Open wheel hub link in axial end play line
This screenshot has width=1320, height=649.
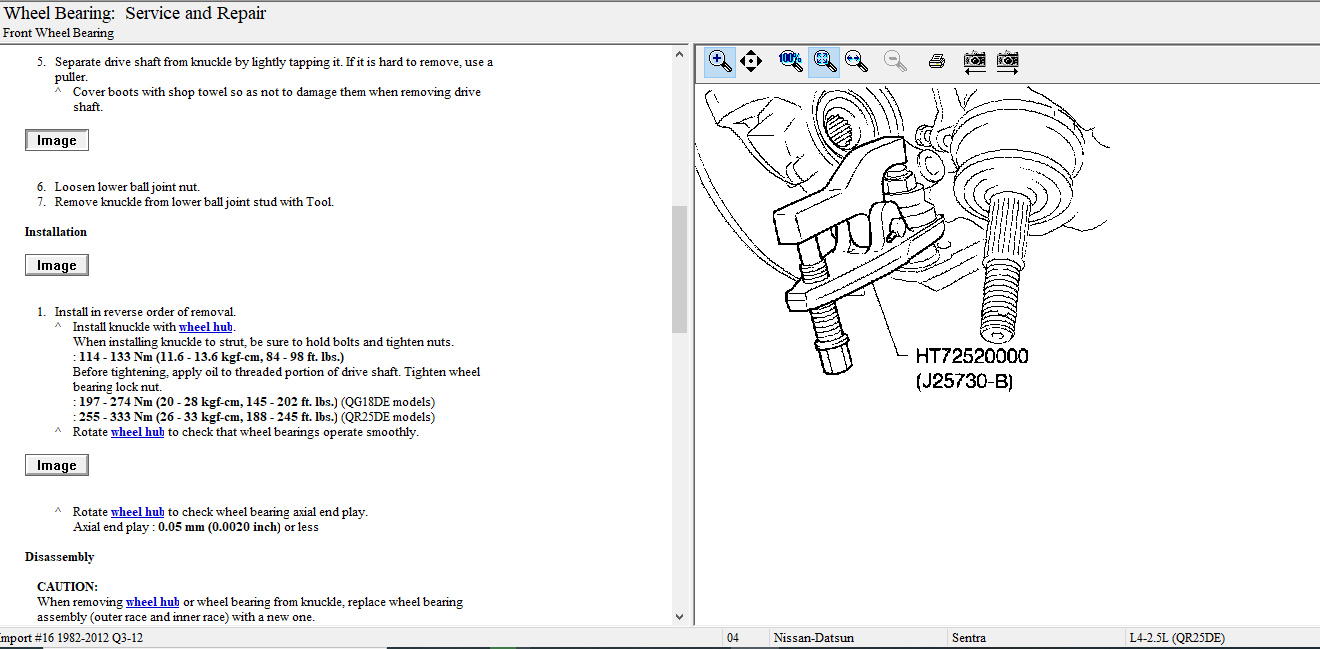(137, 512)
